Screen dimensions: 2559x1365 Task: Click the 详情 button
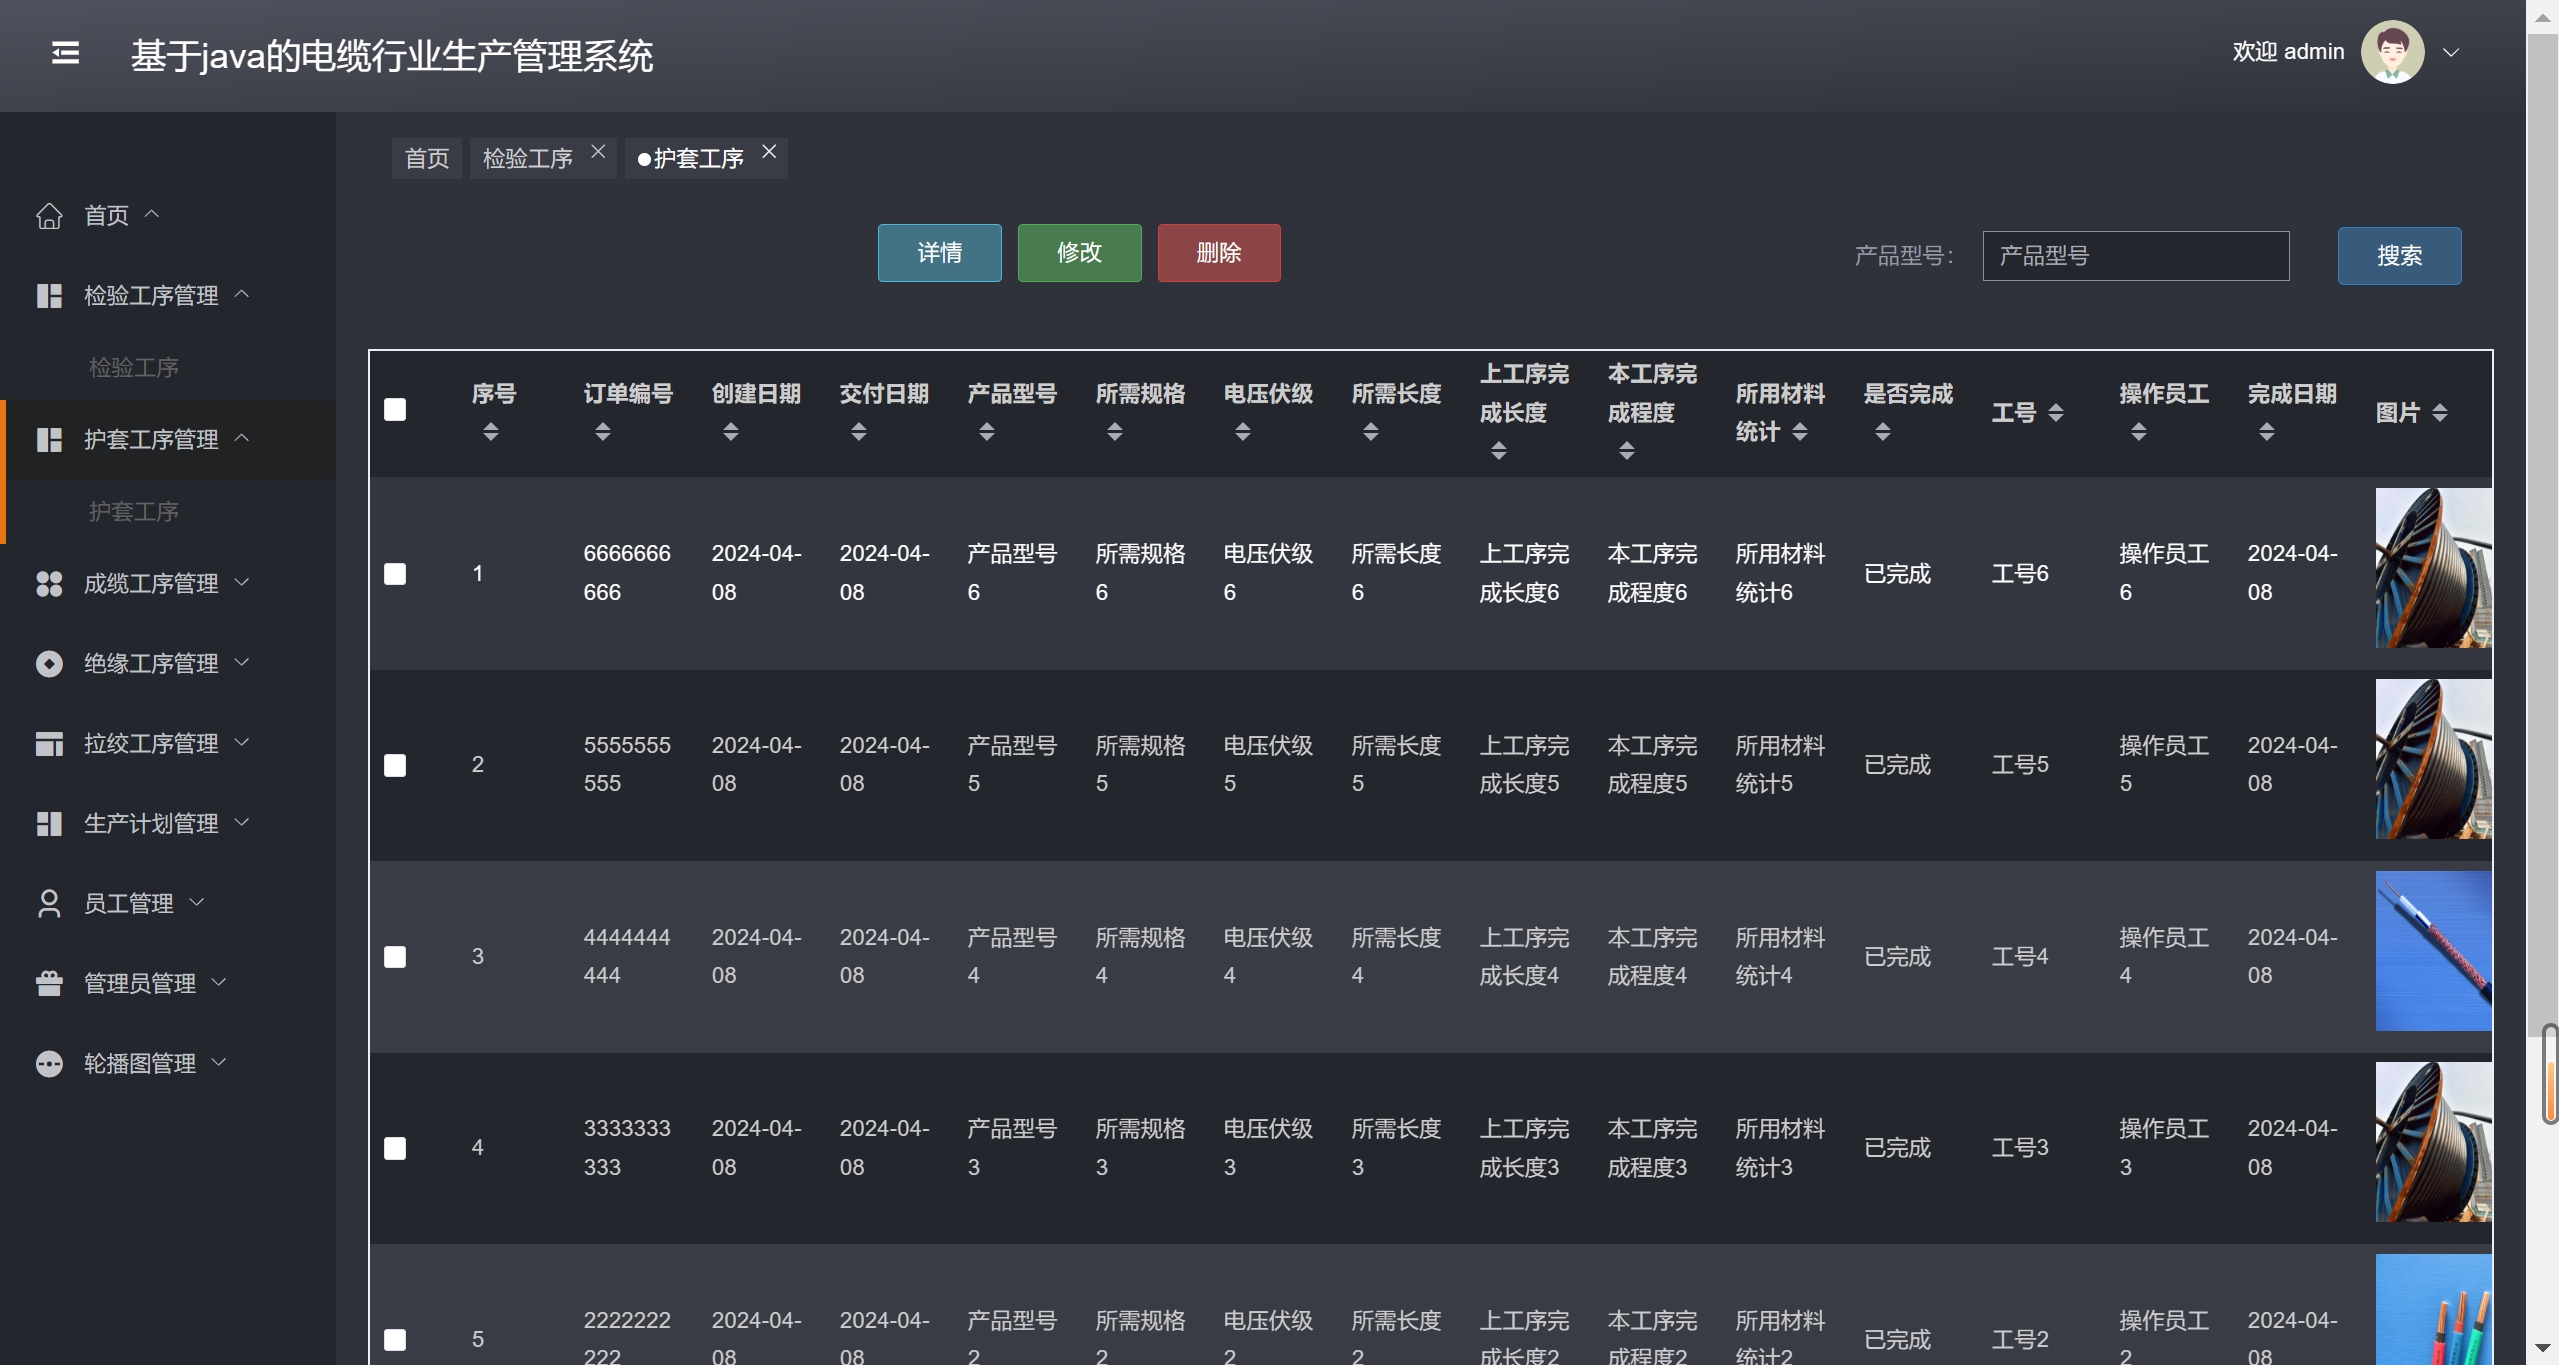(940, 253)
